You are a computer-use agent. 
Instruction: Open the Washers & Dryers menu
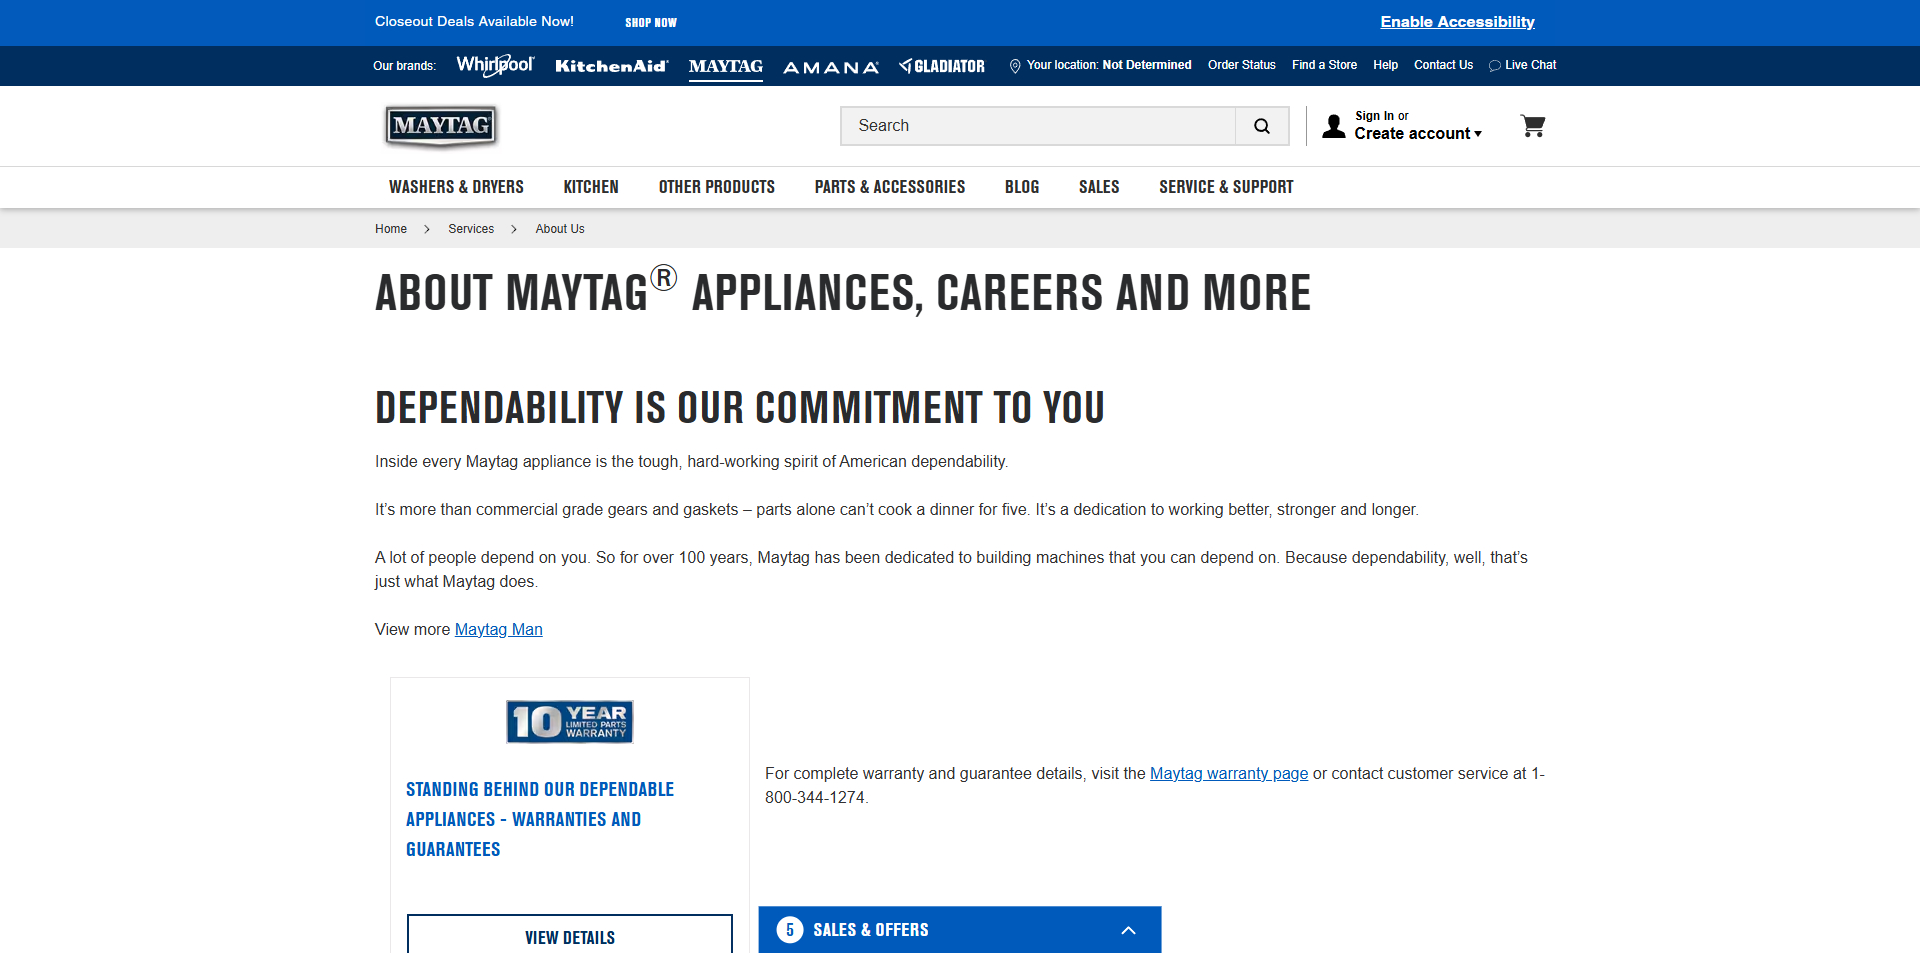coord(456,187)
